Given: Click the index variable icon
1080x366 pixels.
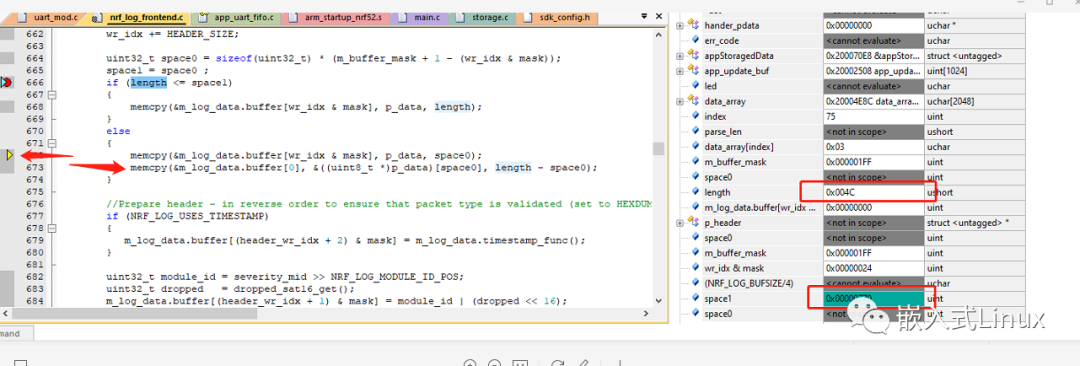Looking at the screenshot, I should (x=695, y=116).
